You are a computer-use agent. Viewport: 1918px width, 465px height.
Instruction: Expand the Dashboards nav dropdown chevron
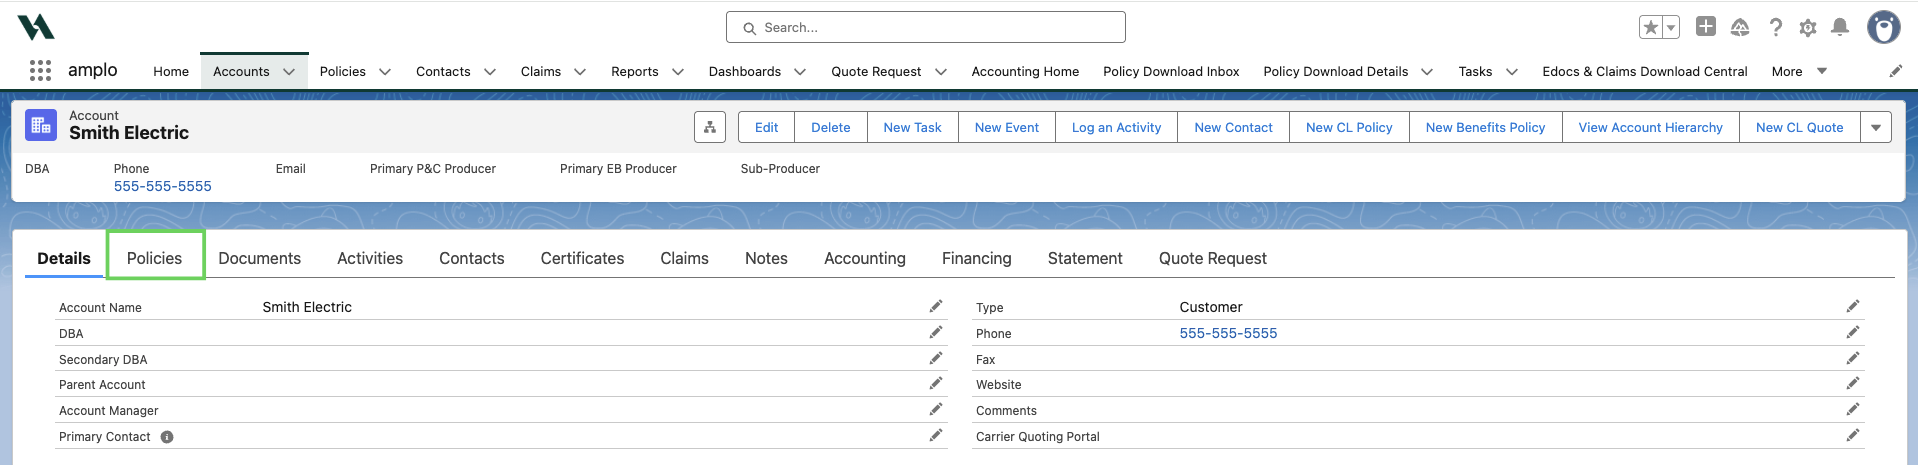pos(800,72)
